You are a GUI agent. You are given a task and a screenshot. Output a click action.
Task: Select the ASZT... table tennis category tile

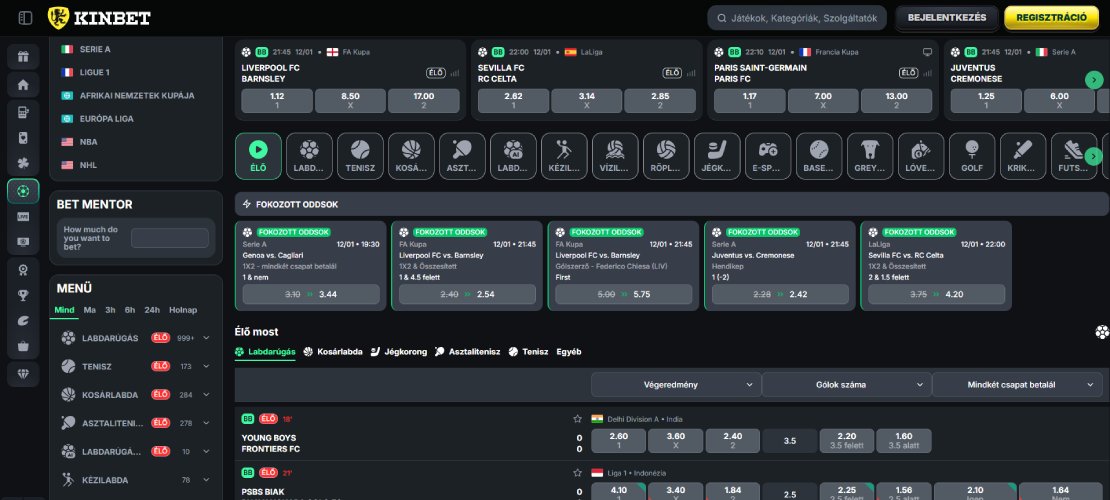[x=462, y=156]
